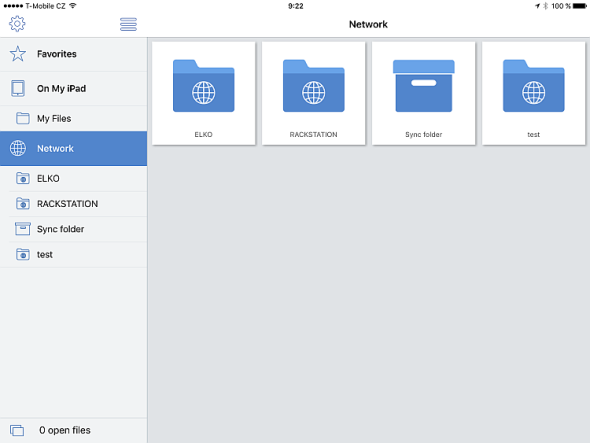
Task: Click the My Files folder icon
Action: [23, 118]
